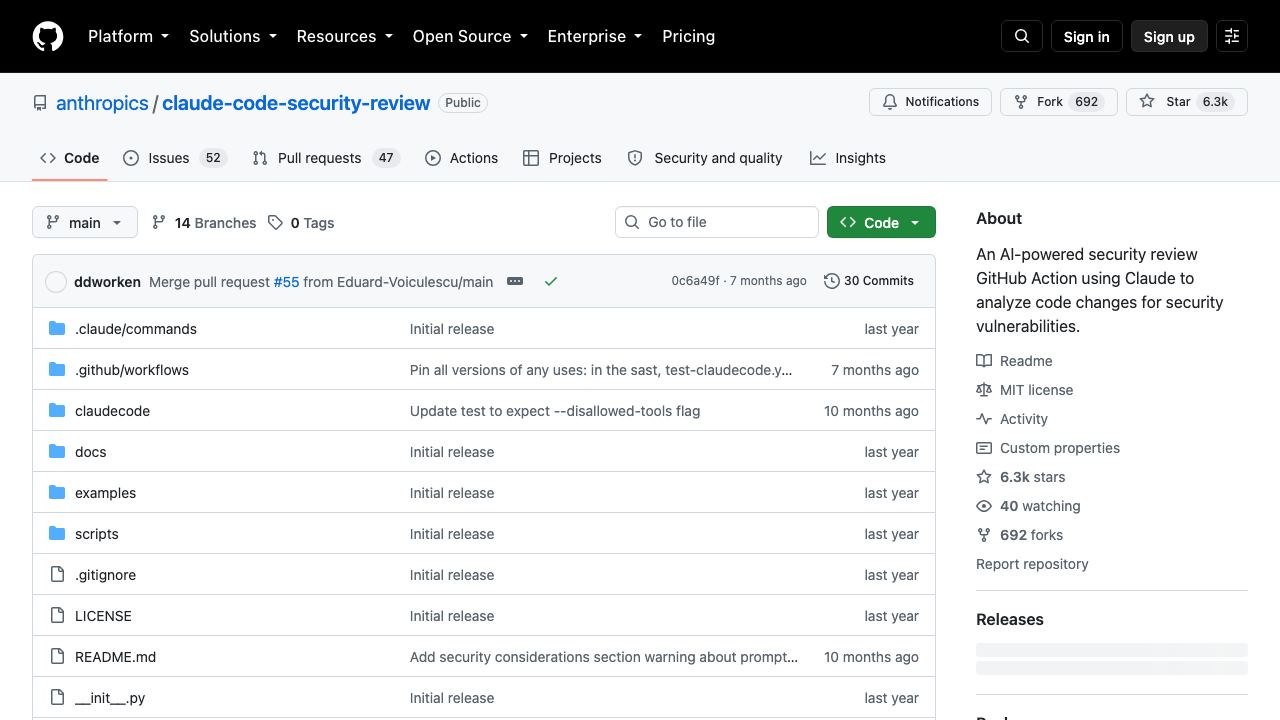Open the search magnifier in the header
This screenshot has height=720, width=1280.
1022,36
